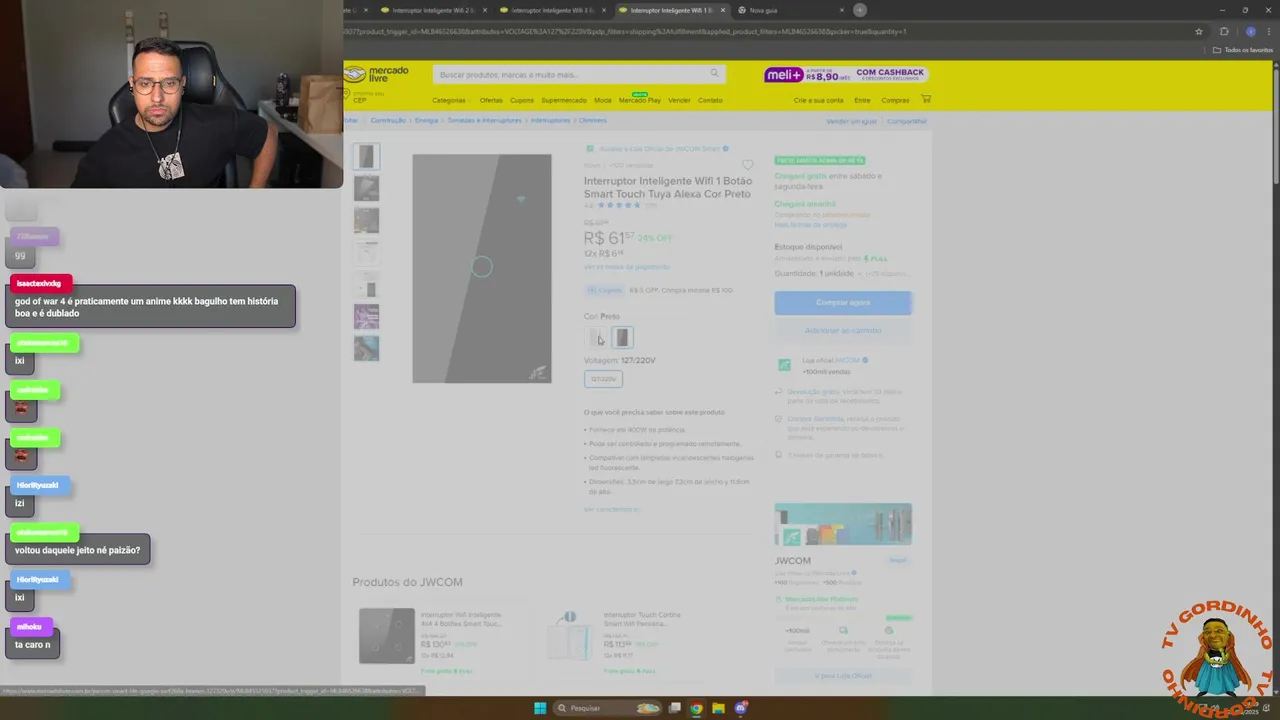Open Mercado Play menu item
The width and height of the screenshot is (1280, 720).
point(640,100)
